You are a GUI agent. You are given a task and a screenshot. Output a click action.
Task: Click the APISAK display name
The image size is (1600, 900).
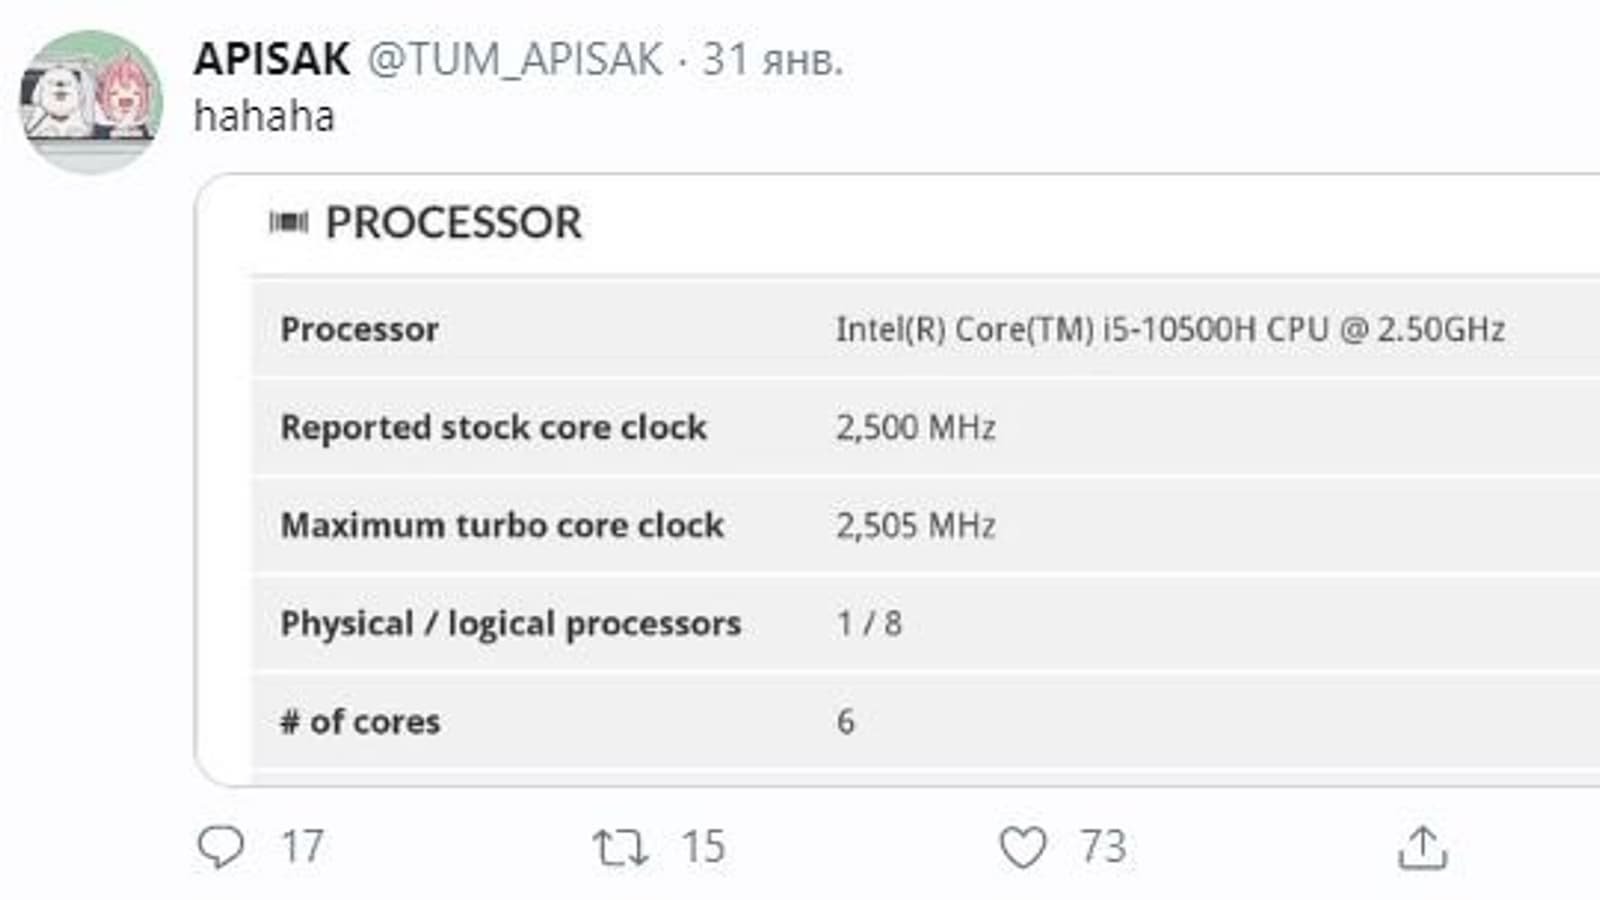(272, 59)
